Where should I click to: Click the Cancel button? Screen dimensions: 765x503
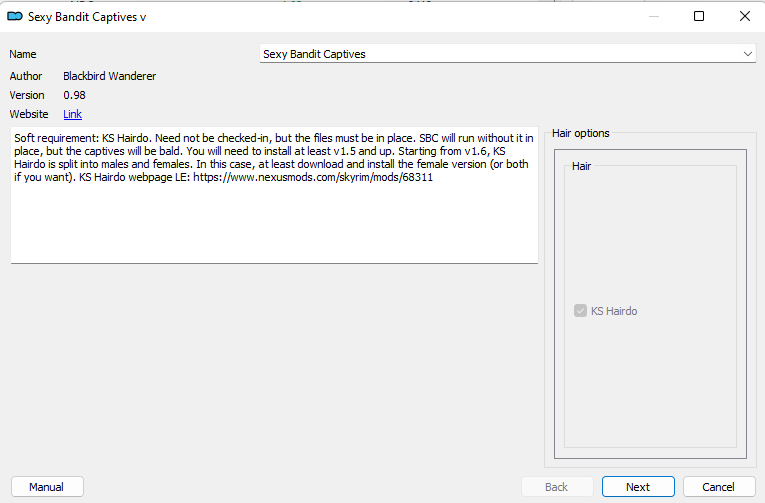[719, 487]
